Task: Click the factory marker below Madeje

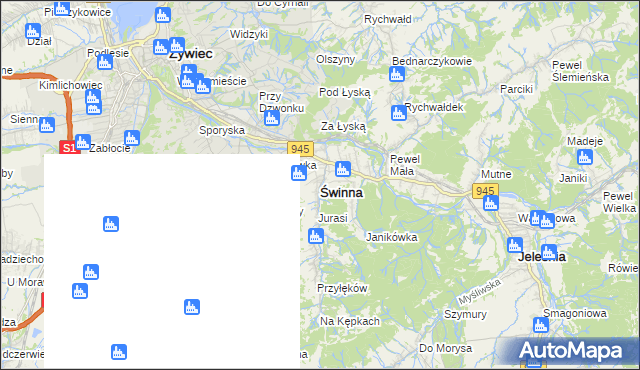Action: pos(585,157)
